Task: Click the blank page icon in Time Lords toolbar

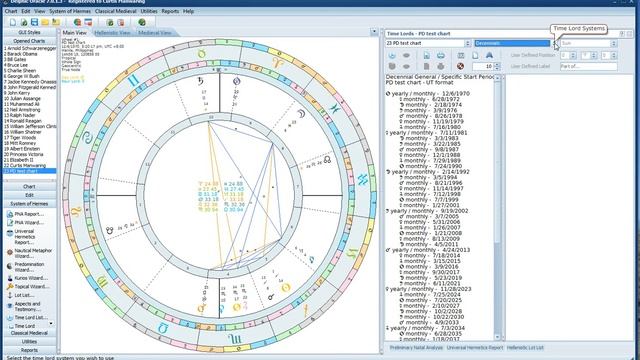Action: 475,55
